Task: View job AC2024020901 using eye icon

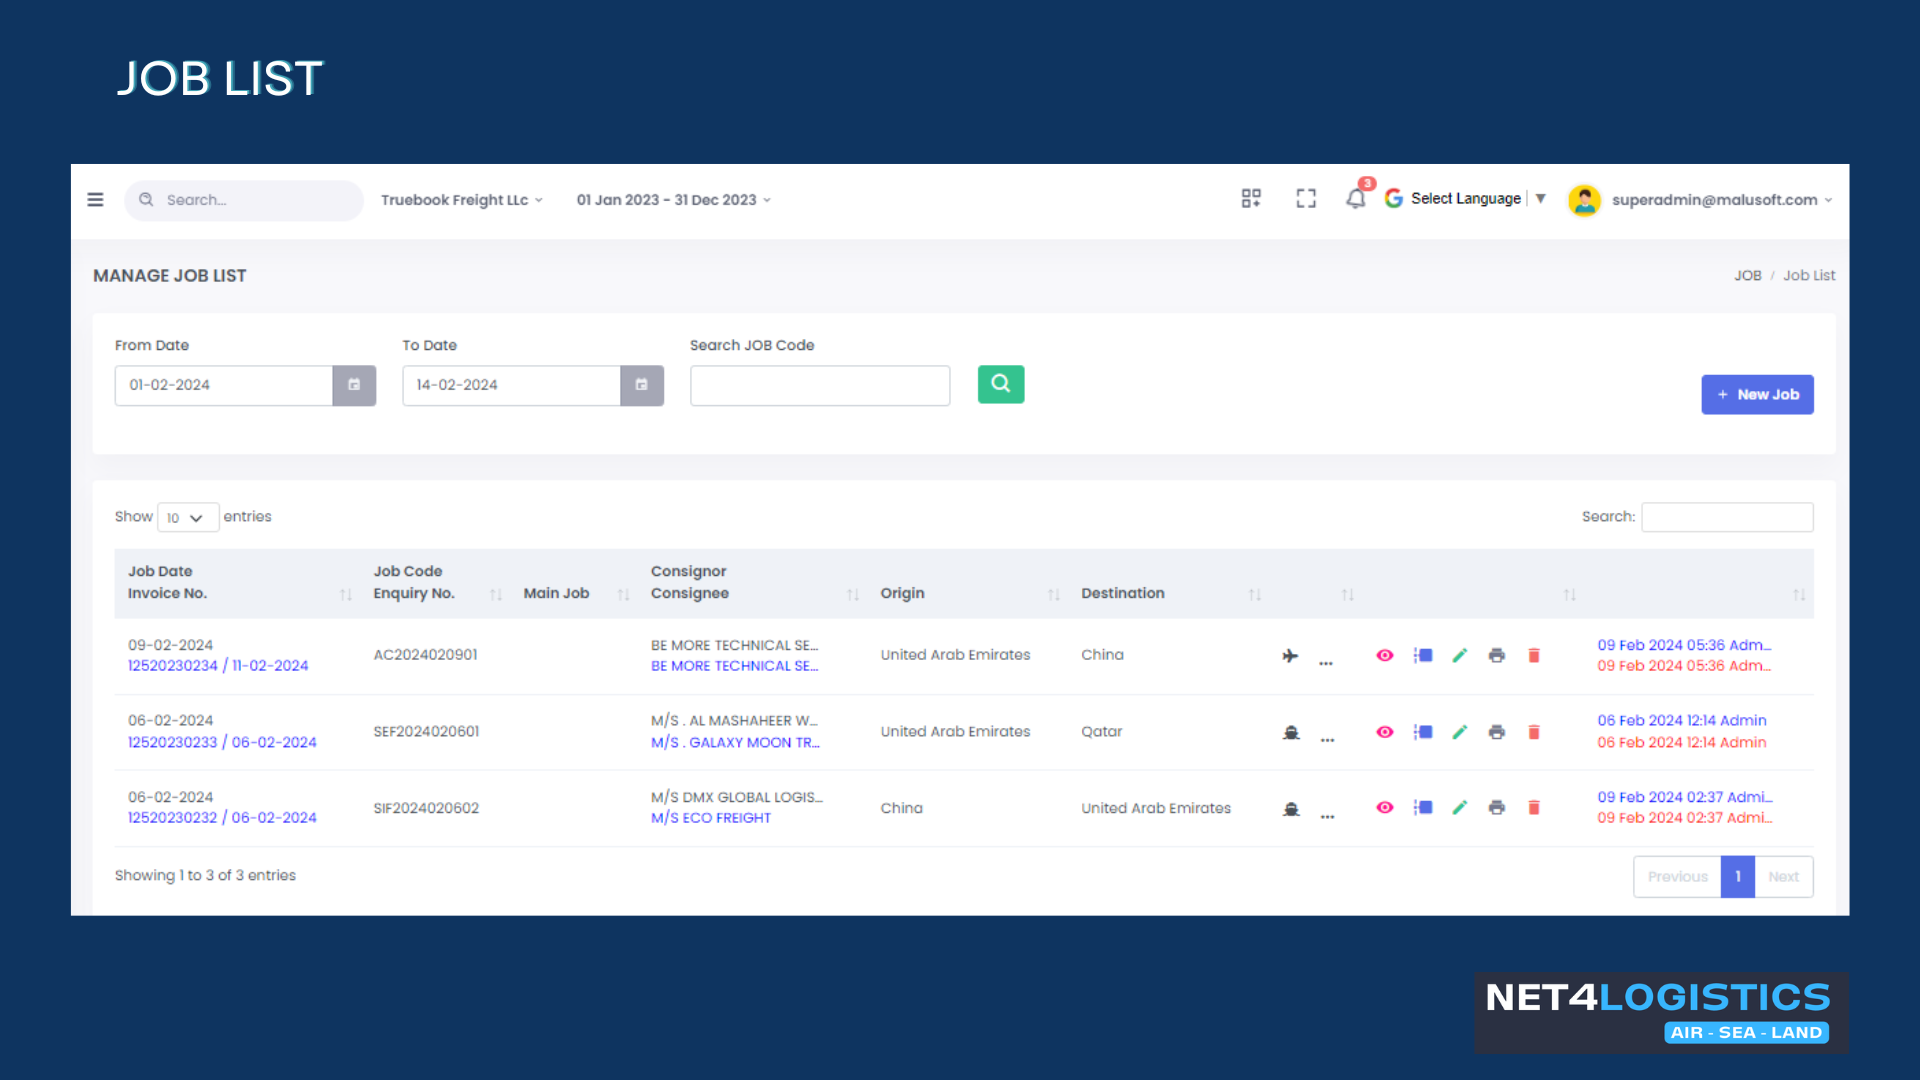Action: point(1385,656)
